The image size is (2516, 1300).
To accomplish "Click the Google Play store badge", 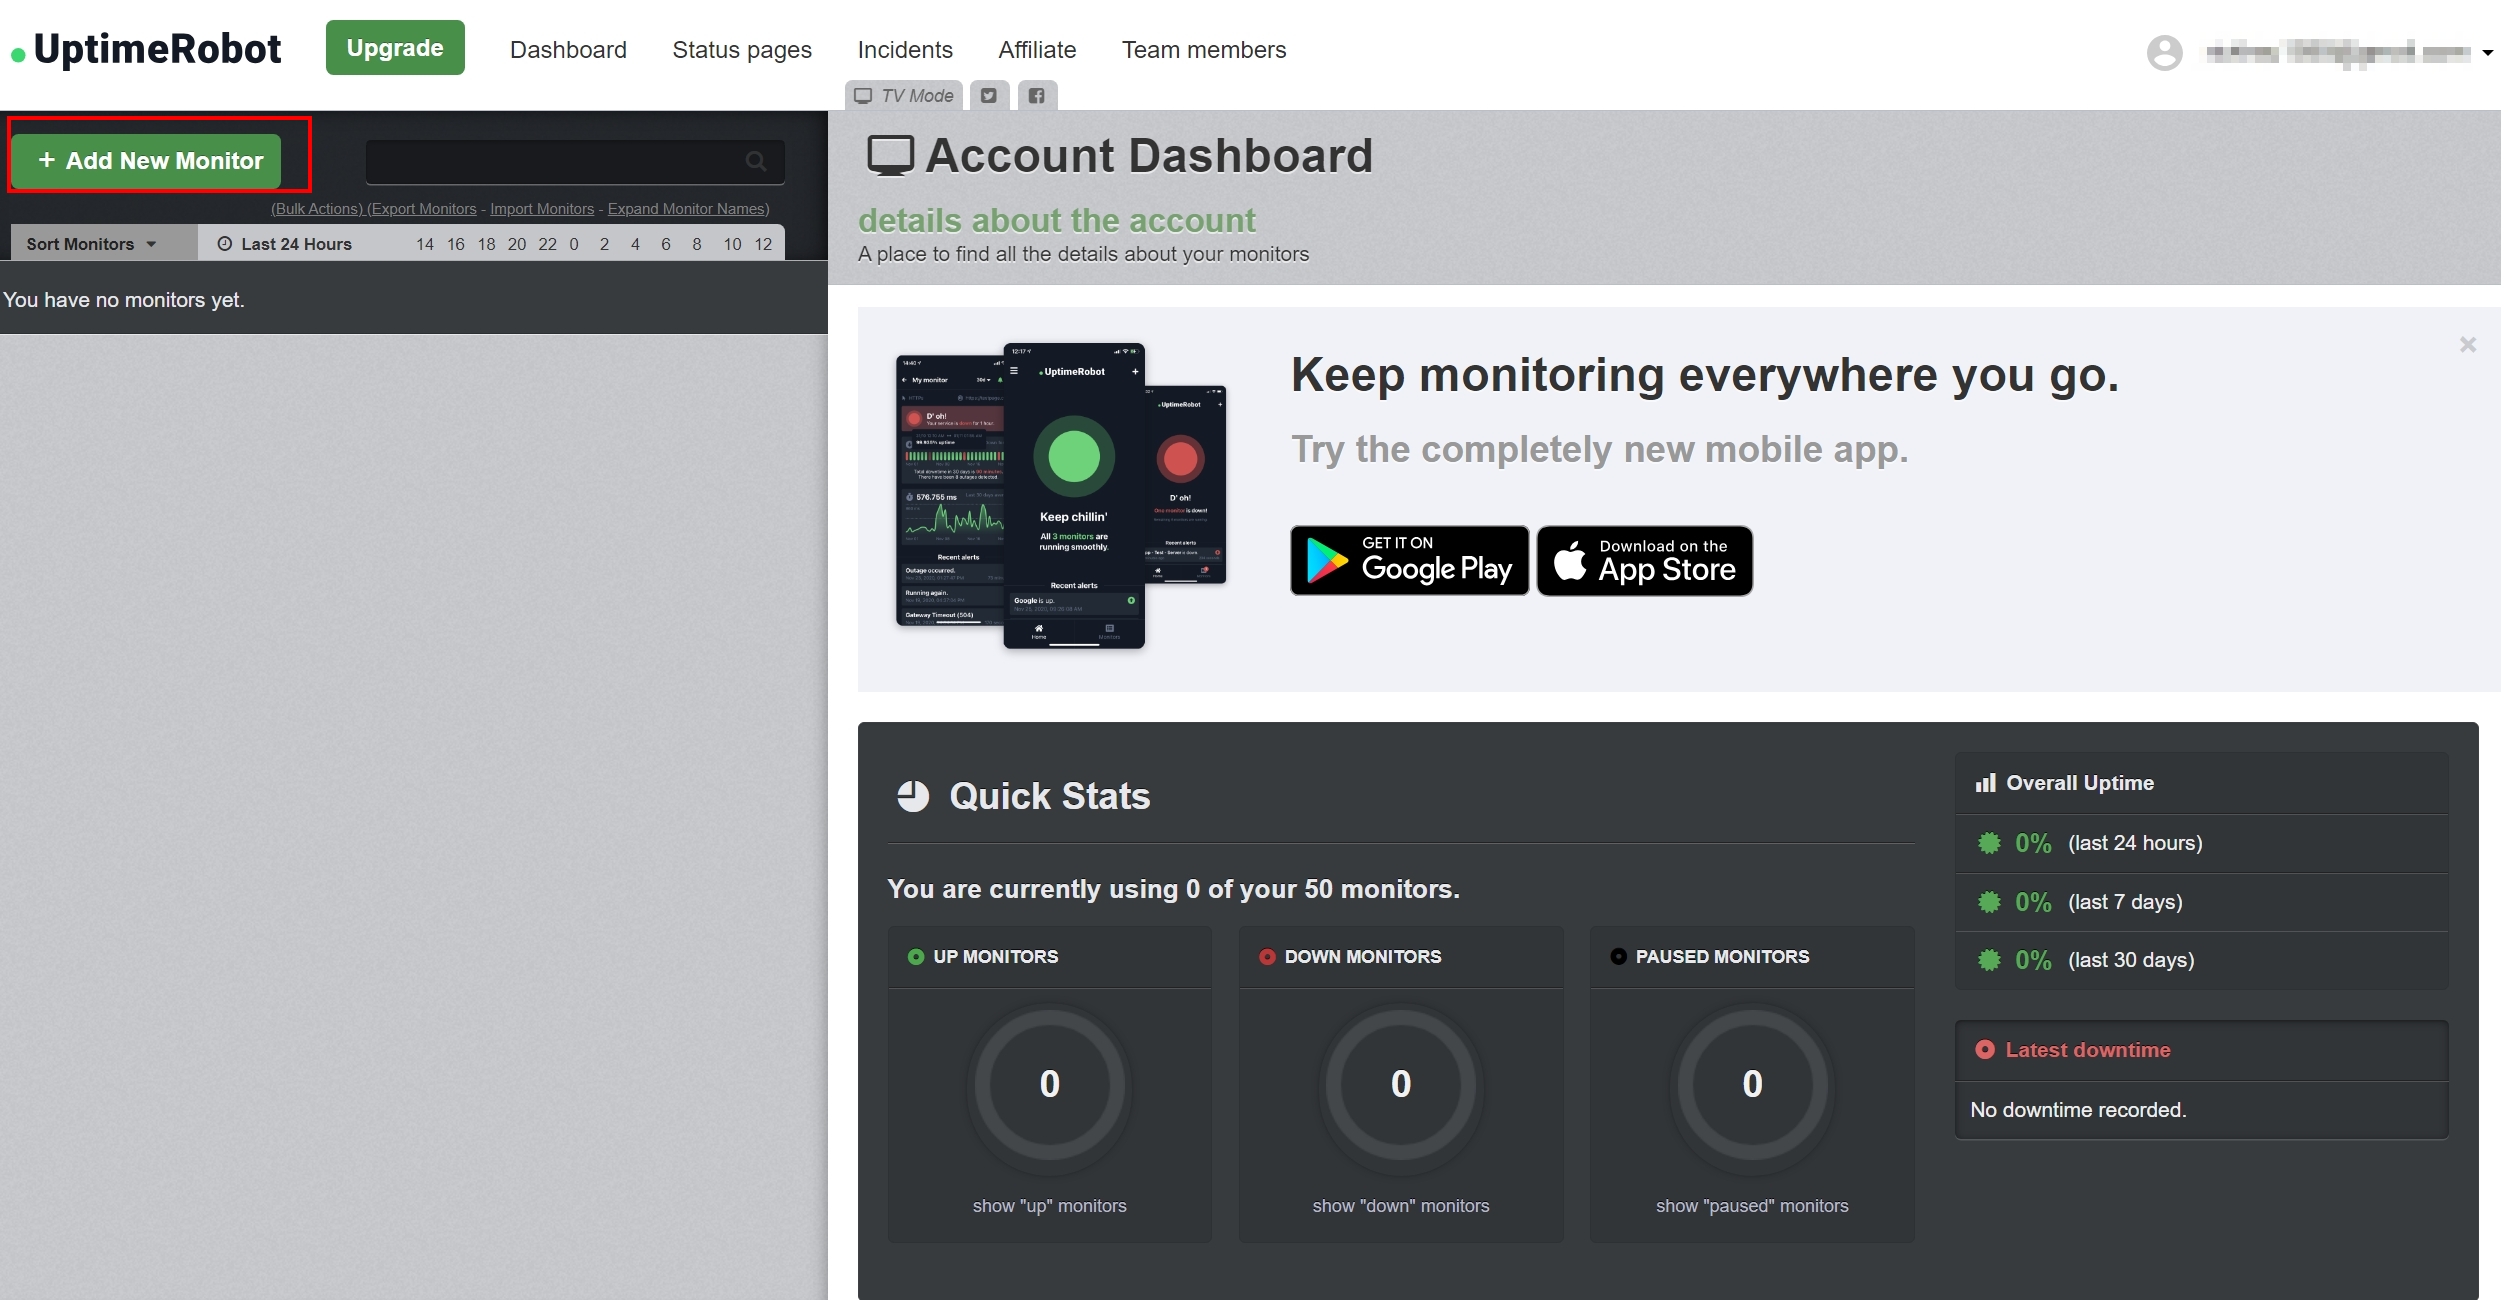I will pos(1409,561).
